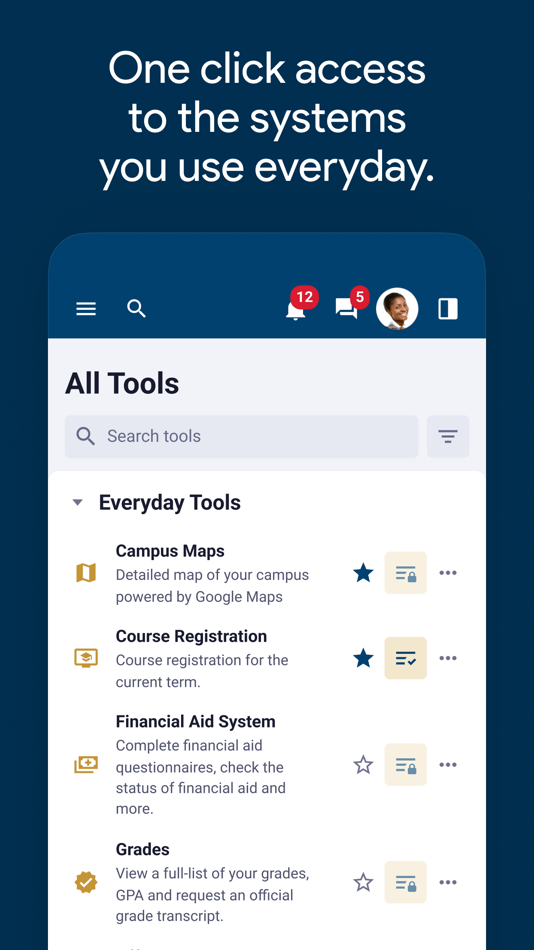Collapse the Everyday Tools section
This screenshot has height=950, width=534.
[x=77, y=502]
